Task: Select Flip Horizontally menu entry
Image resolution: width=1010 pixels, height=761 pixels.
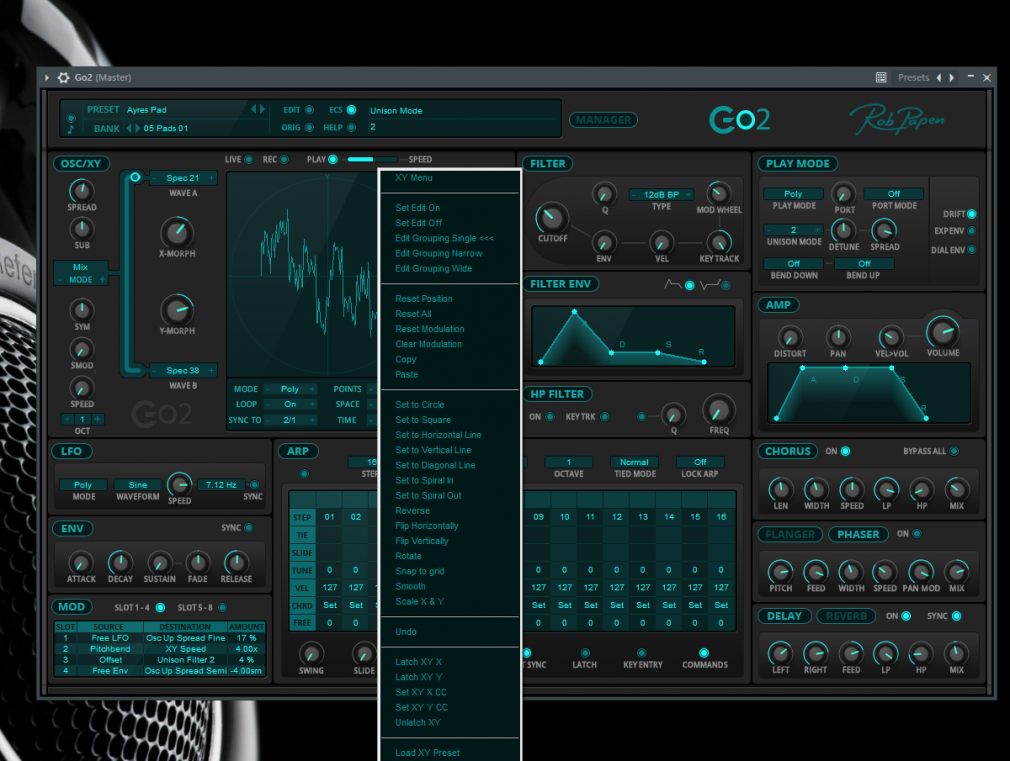Action: tap(427, 526)
